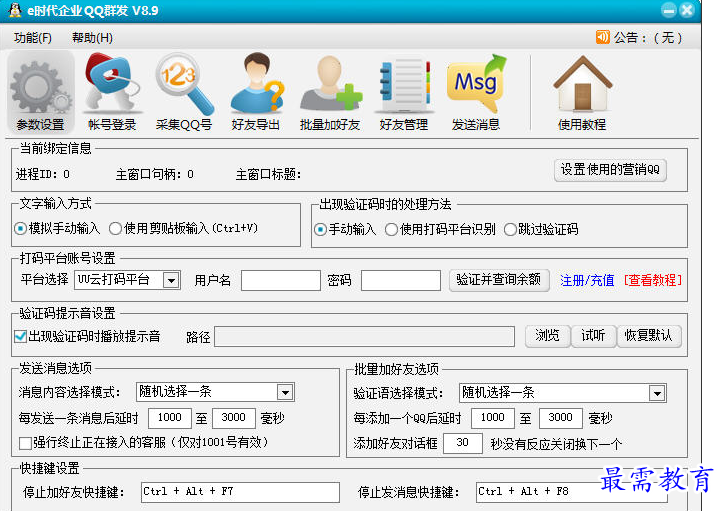Open 发送消息 Msg icon

(x=476, y=92)
